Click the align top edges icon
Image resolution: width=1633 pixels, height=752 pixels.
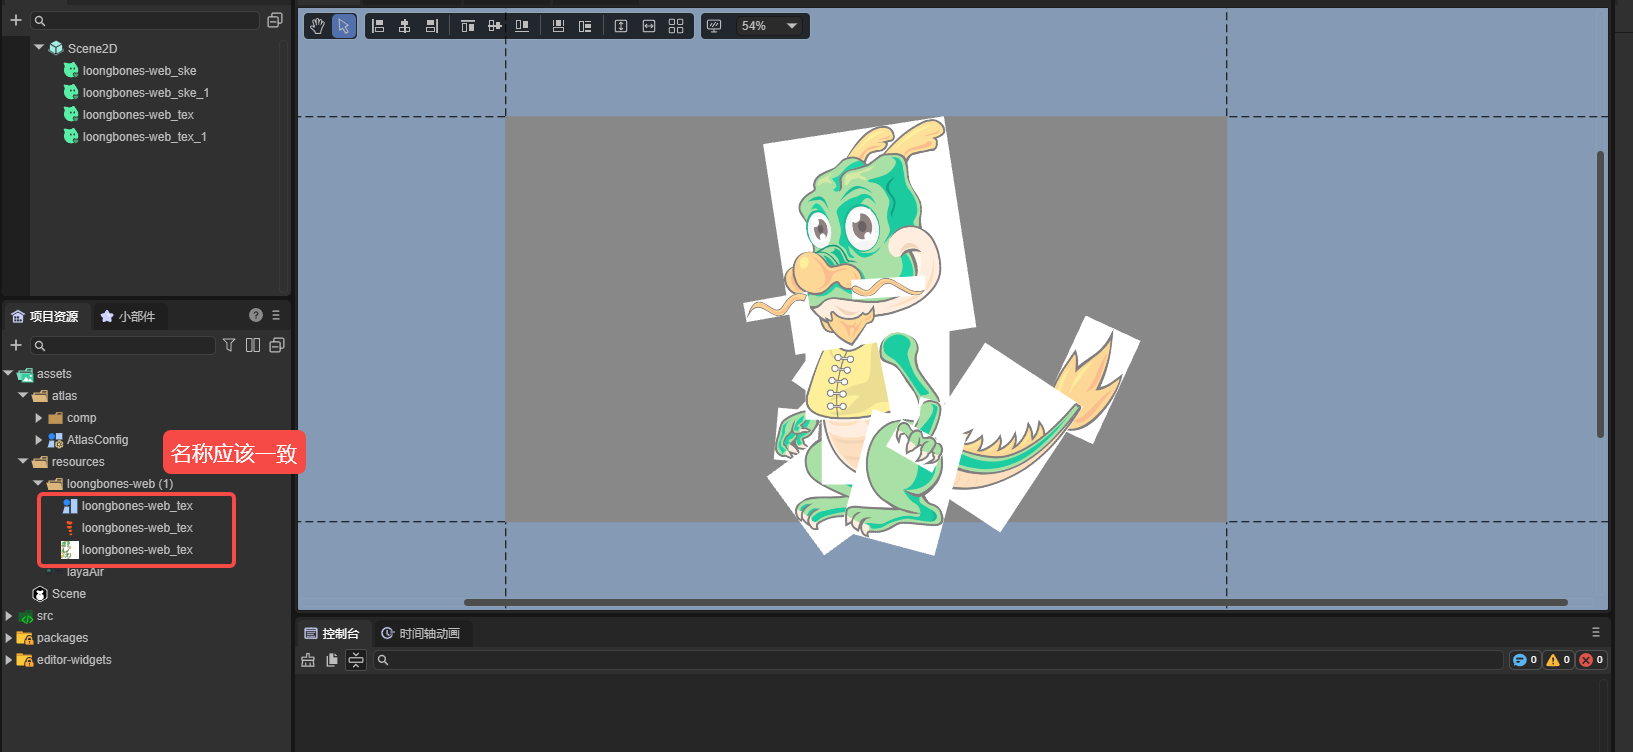coord(467,26)
